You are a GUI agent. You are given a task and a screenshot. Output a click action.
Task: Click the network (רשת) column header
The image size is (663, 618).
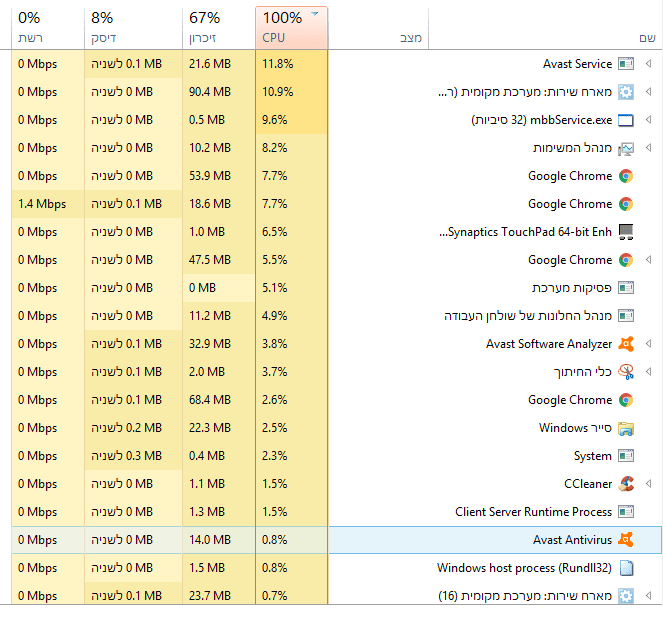coord(42,27)
